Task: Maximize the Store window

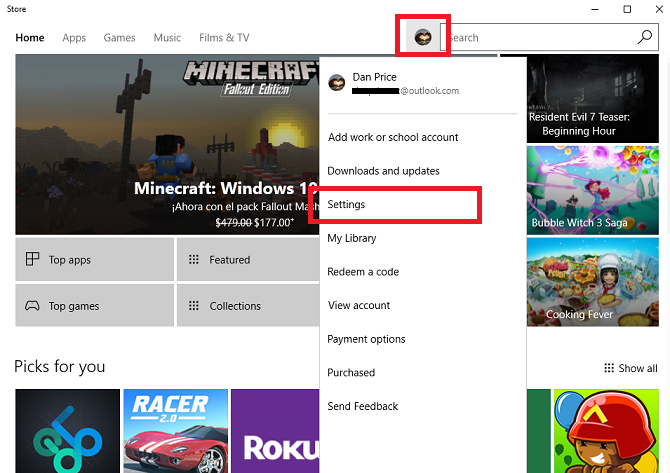Action: point(627,9)
